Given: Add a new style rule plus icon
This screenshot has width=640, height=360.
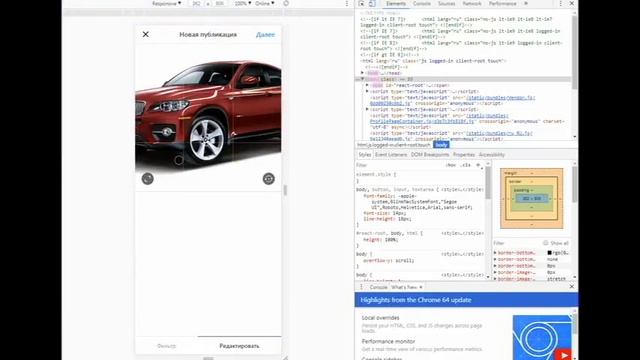Looking at the screenshot, I should [478, 165].
